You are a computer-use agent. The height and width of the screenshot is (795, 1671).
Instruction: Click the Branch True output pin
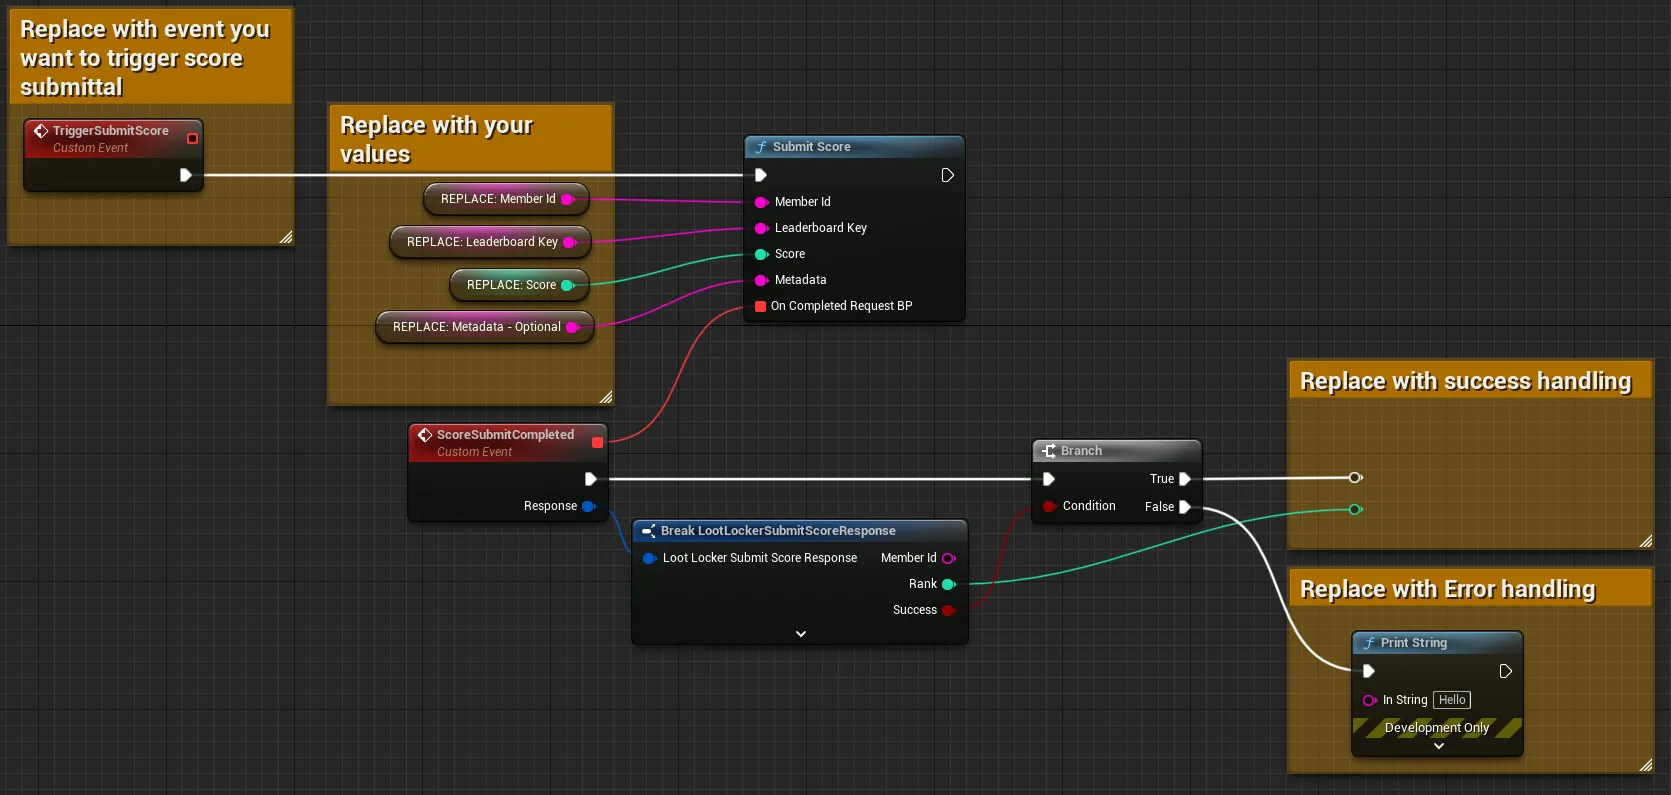click(x=1185, y=479)
